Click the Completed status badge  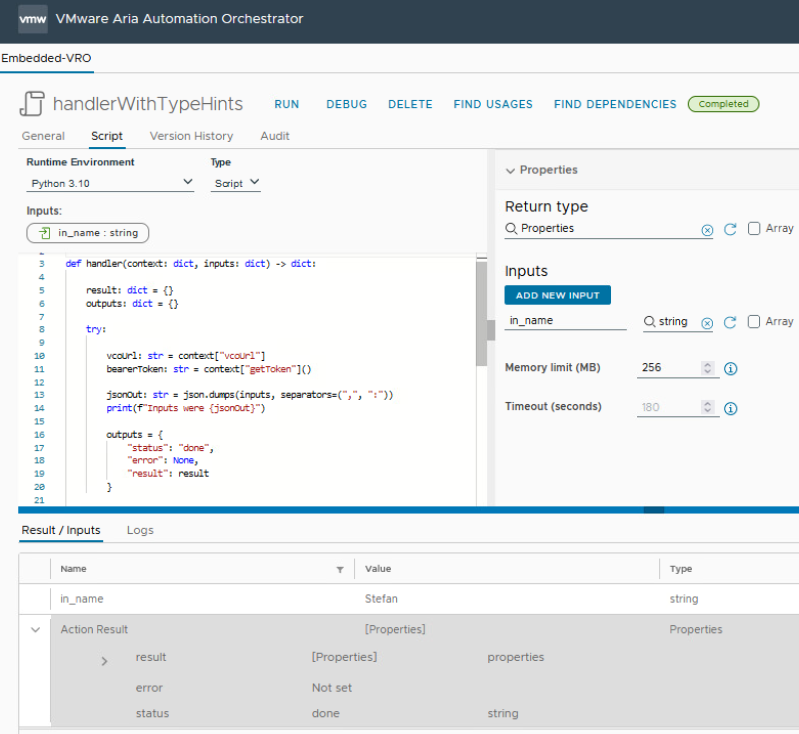point(724,104)
